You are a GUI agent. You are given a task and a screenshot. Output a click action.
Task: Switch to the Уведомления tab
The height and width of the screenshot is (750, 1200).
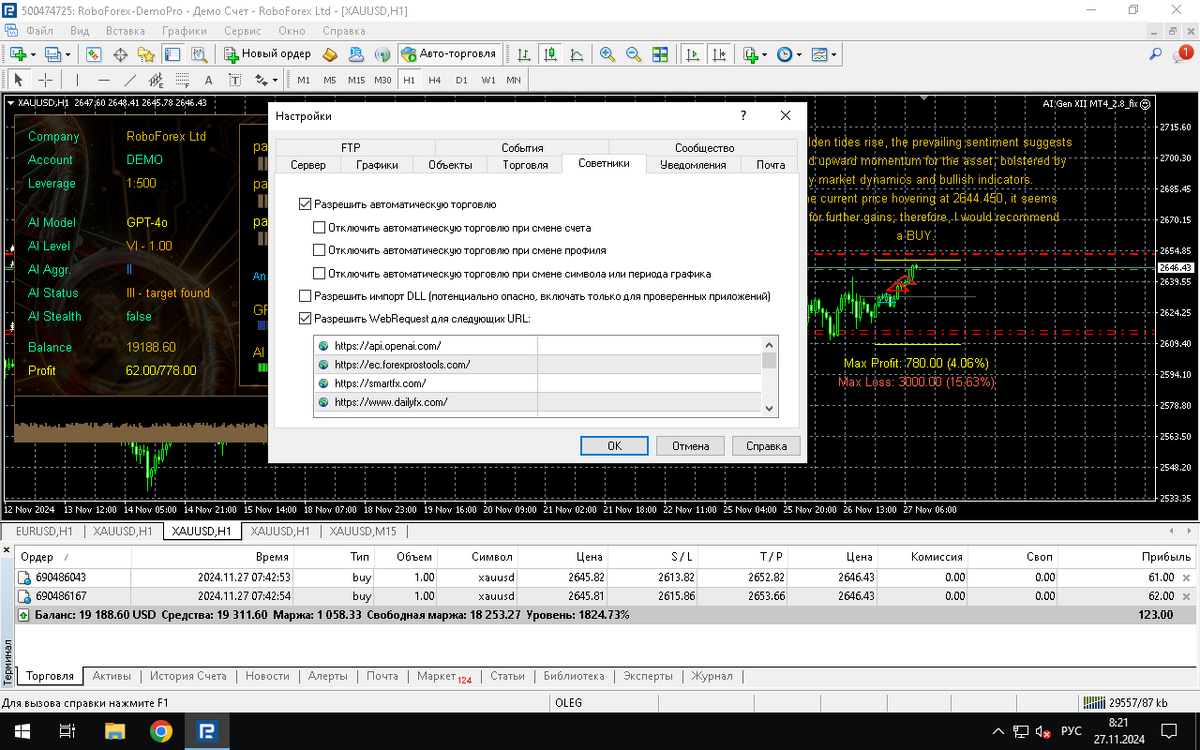(x=692, y=165)
